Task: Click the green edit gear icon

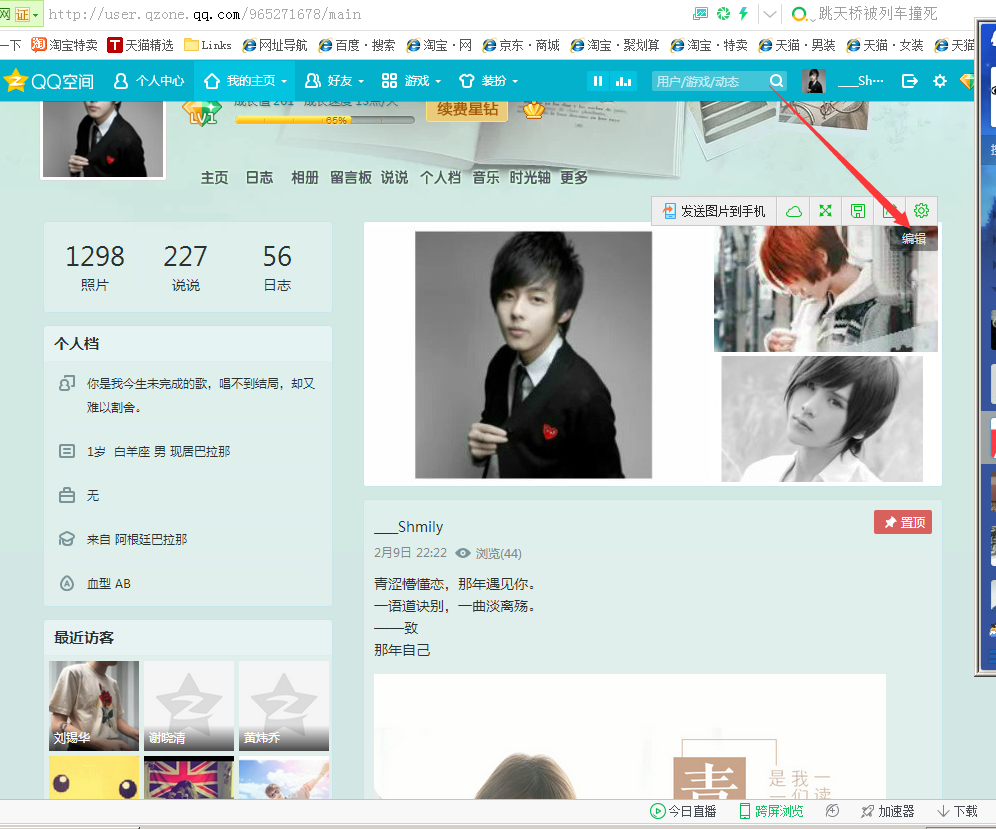Action: [921, 211]
